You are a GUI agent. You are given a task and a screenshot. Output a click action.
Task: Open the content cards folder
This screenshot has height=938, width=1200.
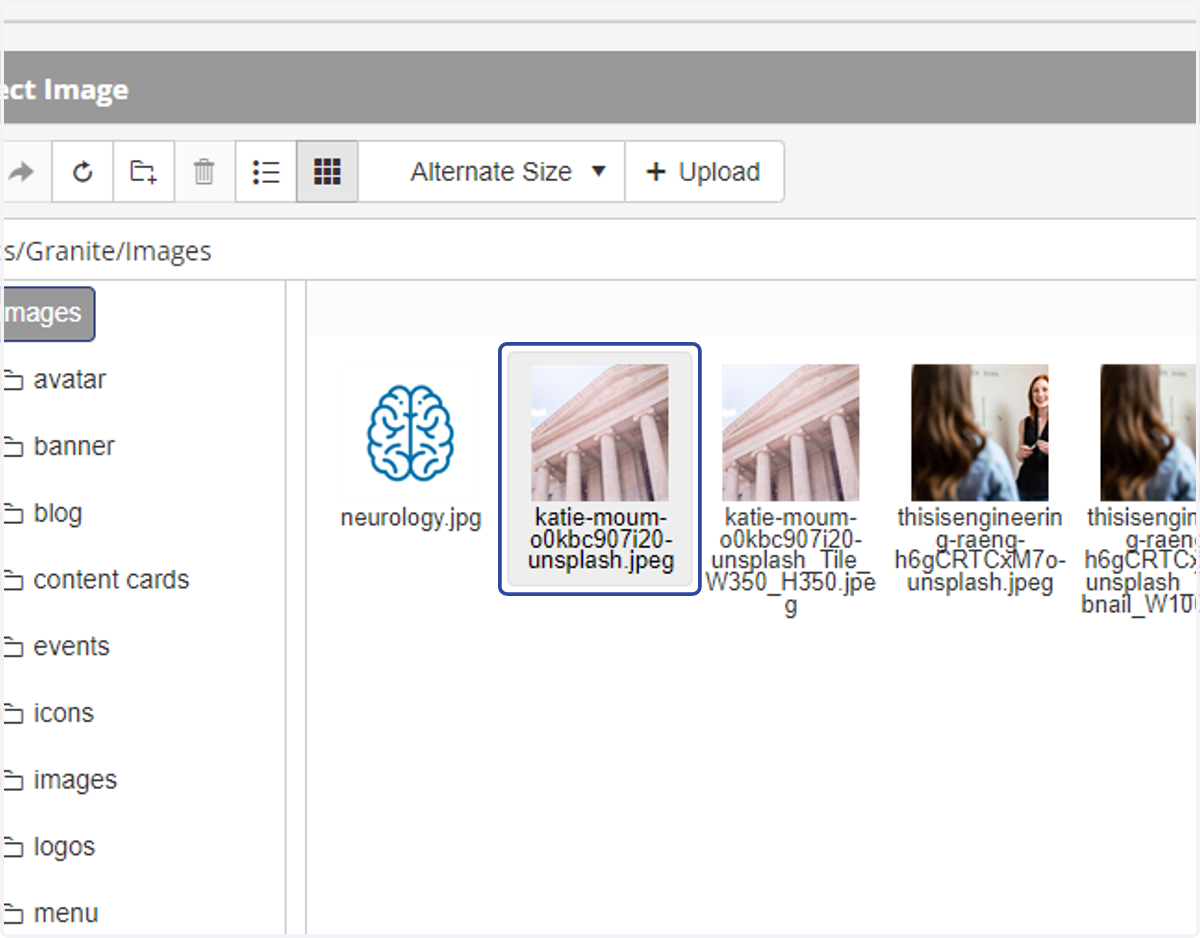click(x=111, y=580)
